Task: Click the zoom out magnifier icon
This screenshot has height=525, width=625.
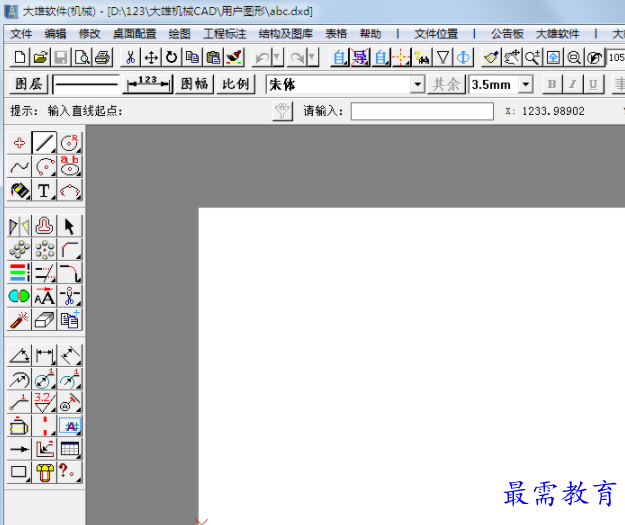Action: 574,58
